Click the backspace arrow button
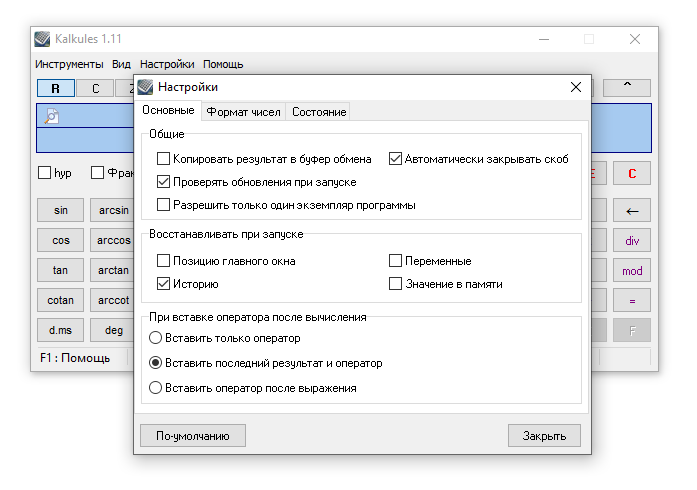Viewport: 697px width, 490px height. click(x=632, y=210)
